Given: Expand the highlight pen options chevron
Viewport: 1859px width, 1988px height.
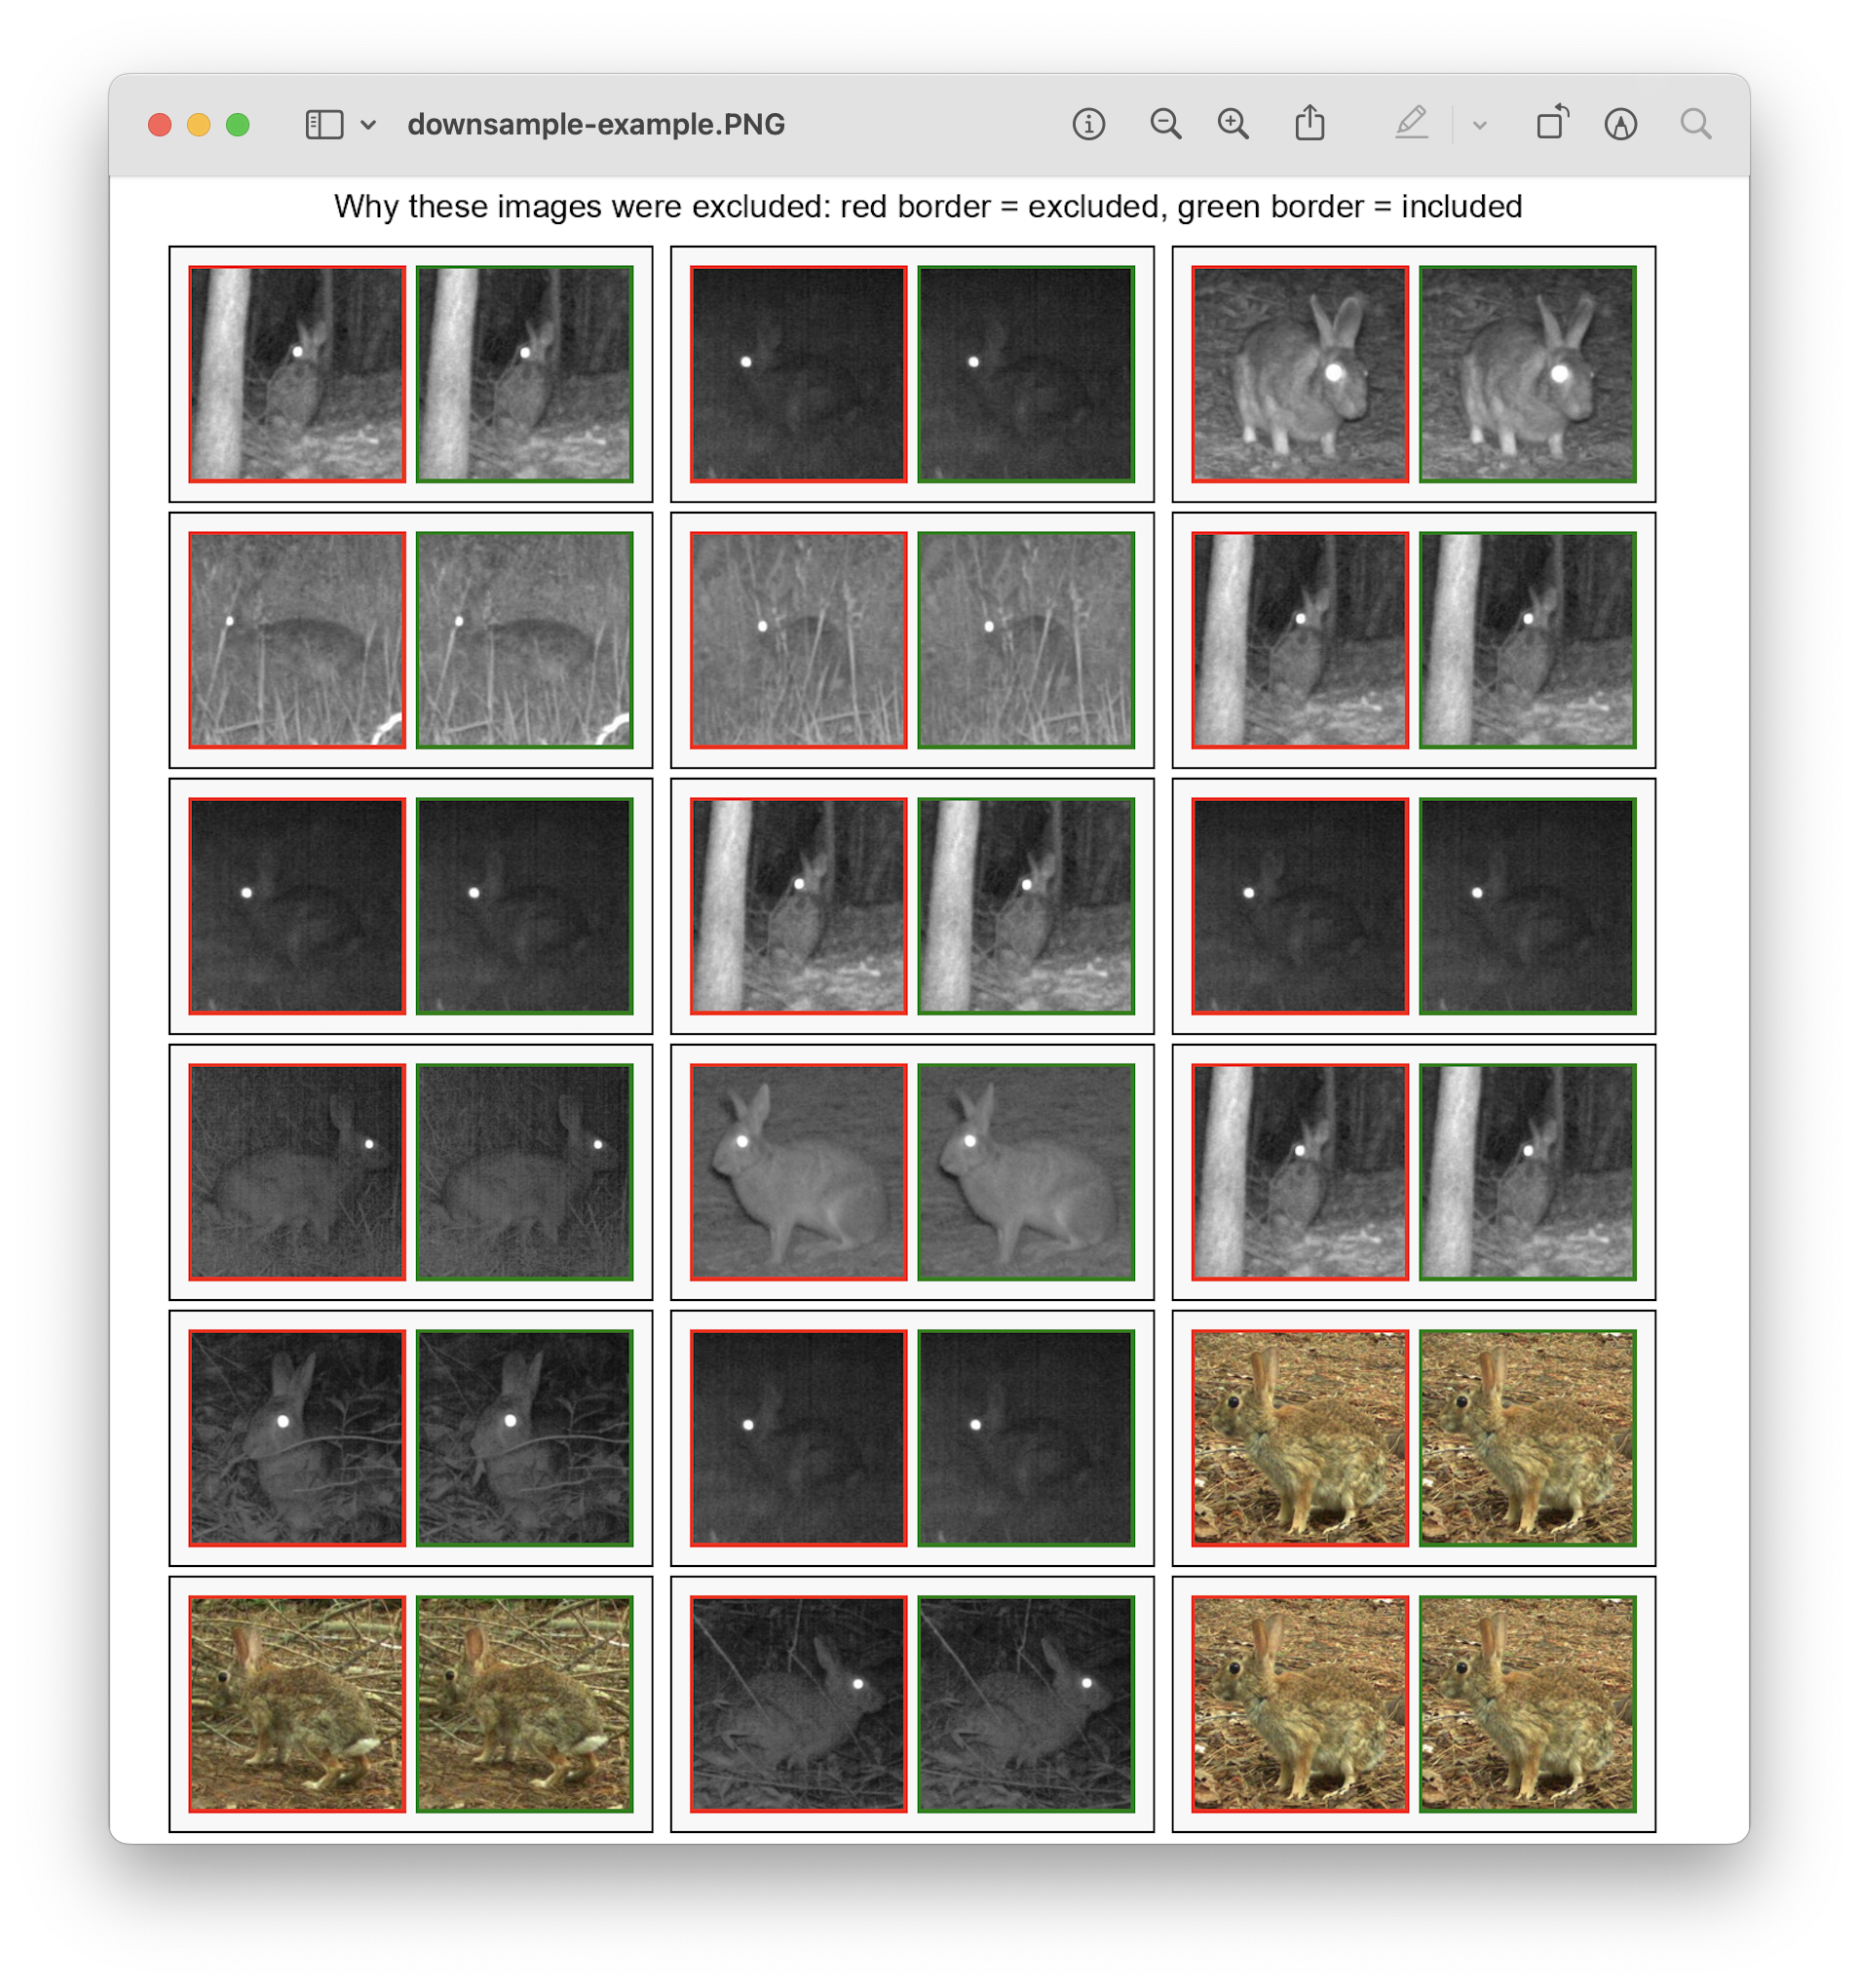Looking at the screenshot, I should pos(1479,125).
